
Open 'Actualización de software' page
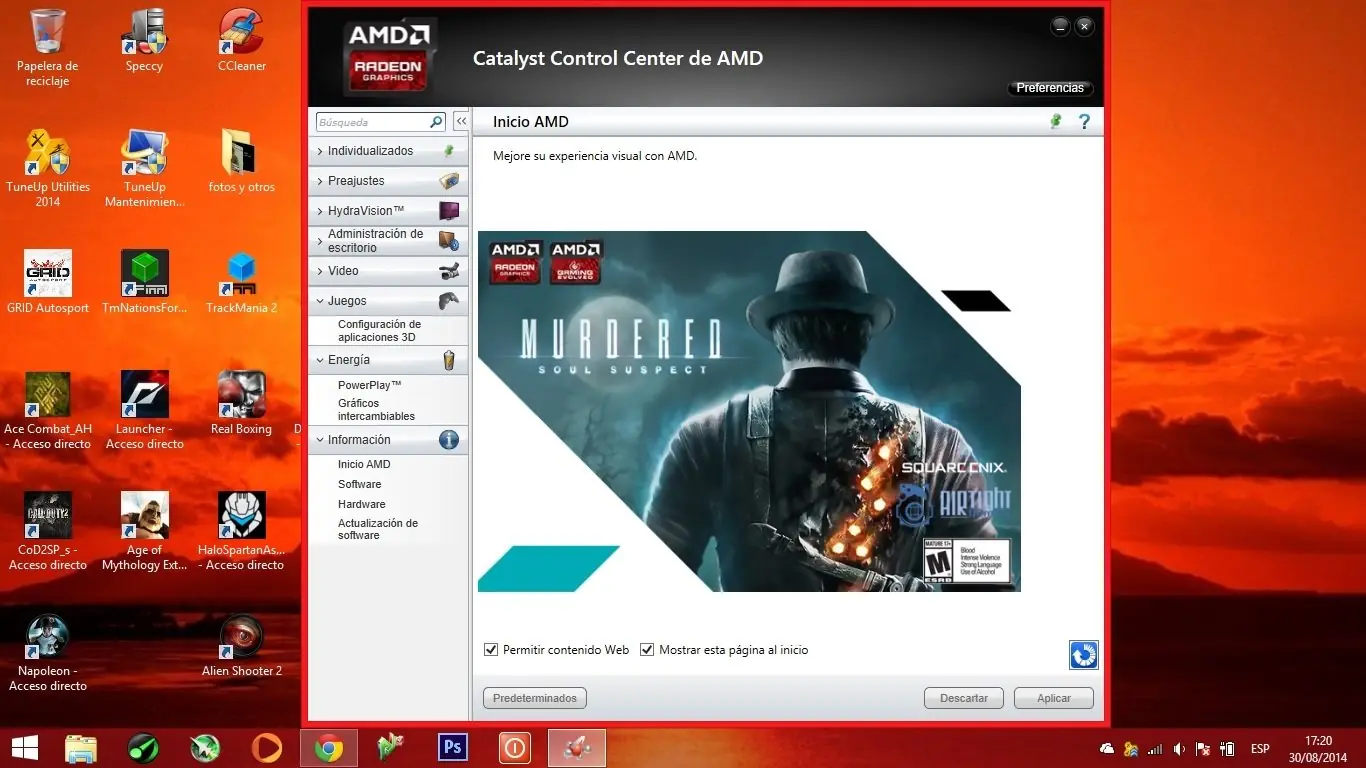pyautogui.click(x=378, y=529)
